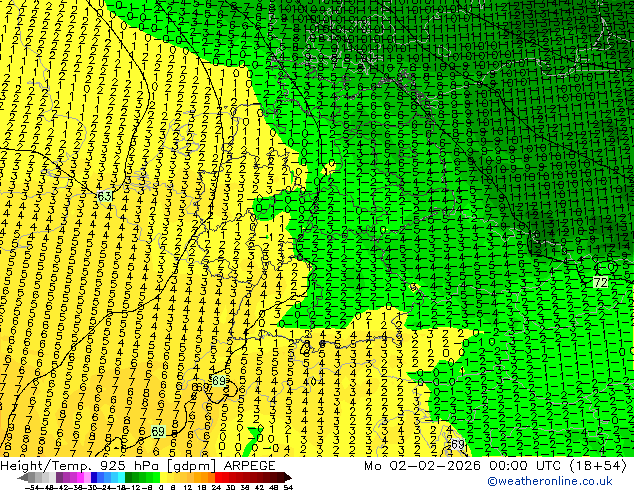Click the dark blue swatch in the temperature legend
634x490 pixels.
(x=94, y=477)
